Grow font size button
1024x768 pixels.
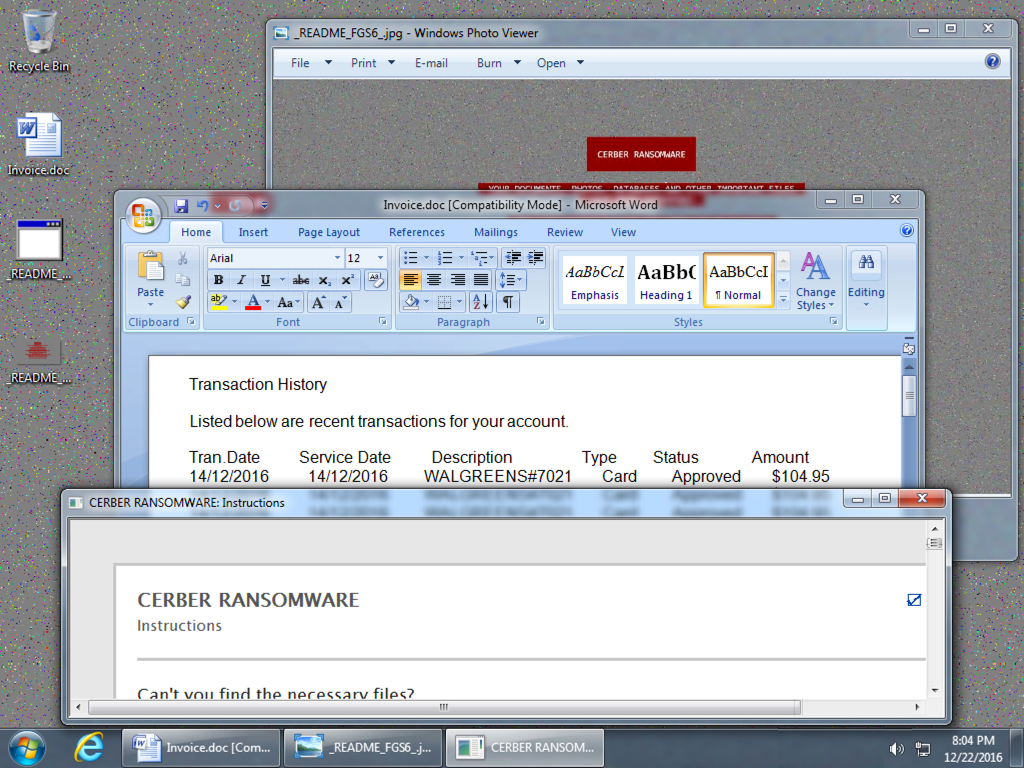[x=318, y=302]
